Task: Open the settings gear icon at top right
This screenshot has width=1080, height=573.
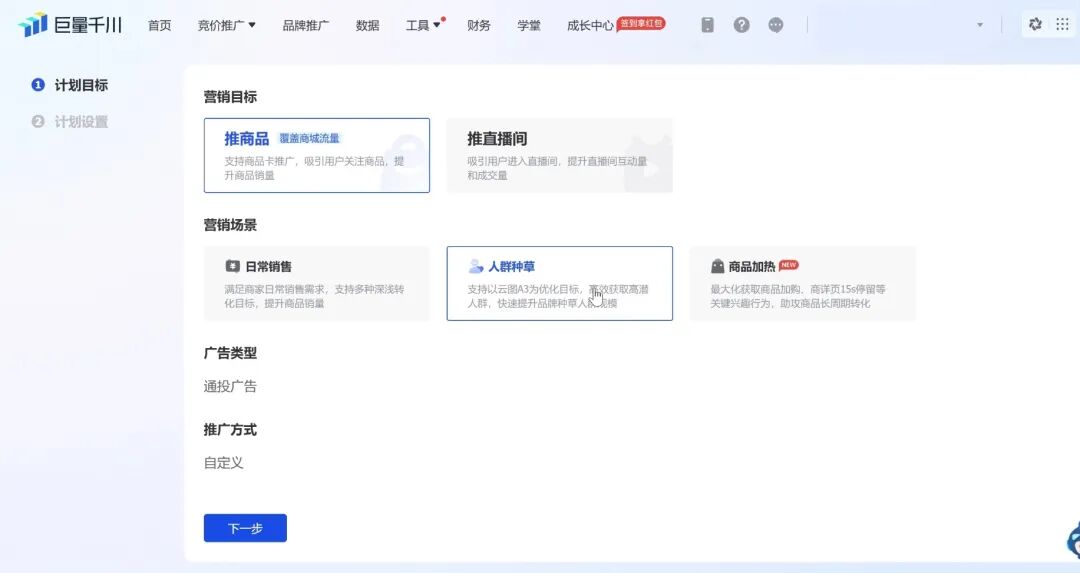Action: [1035, 24]
